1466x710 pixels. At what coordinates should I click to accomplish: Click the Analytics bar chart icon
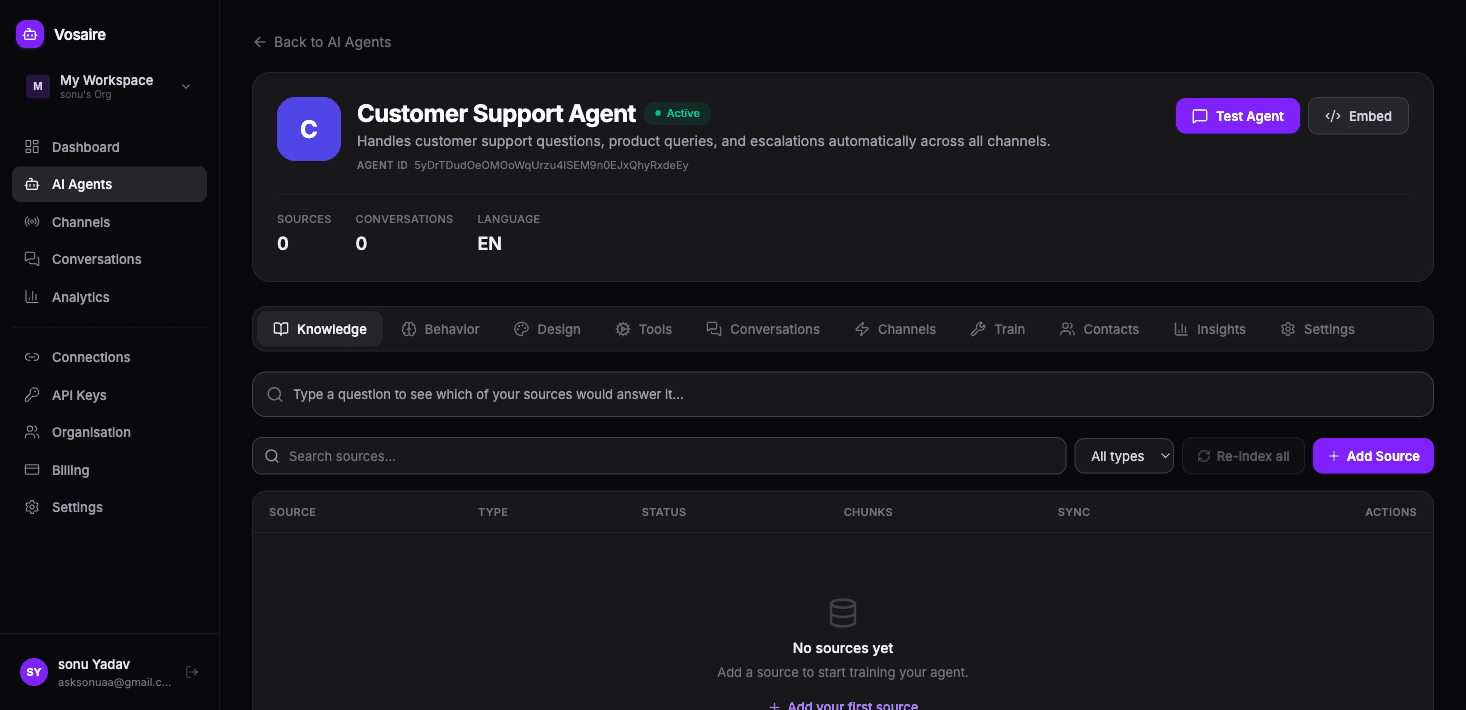(x=32, y=297)
